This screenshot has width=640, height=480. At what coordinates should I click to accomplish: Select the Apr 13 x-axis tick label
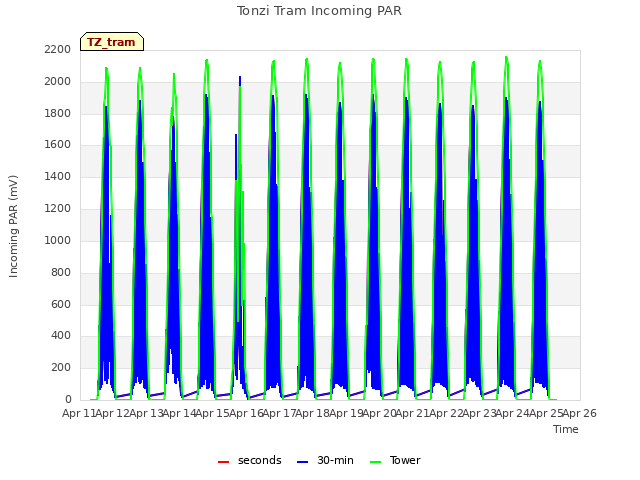pos(146,413)
